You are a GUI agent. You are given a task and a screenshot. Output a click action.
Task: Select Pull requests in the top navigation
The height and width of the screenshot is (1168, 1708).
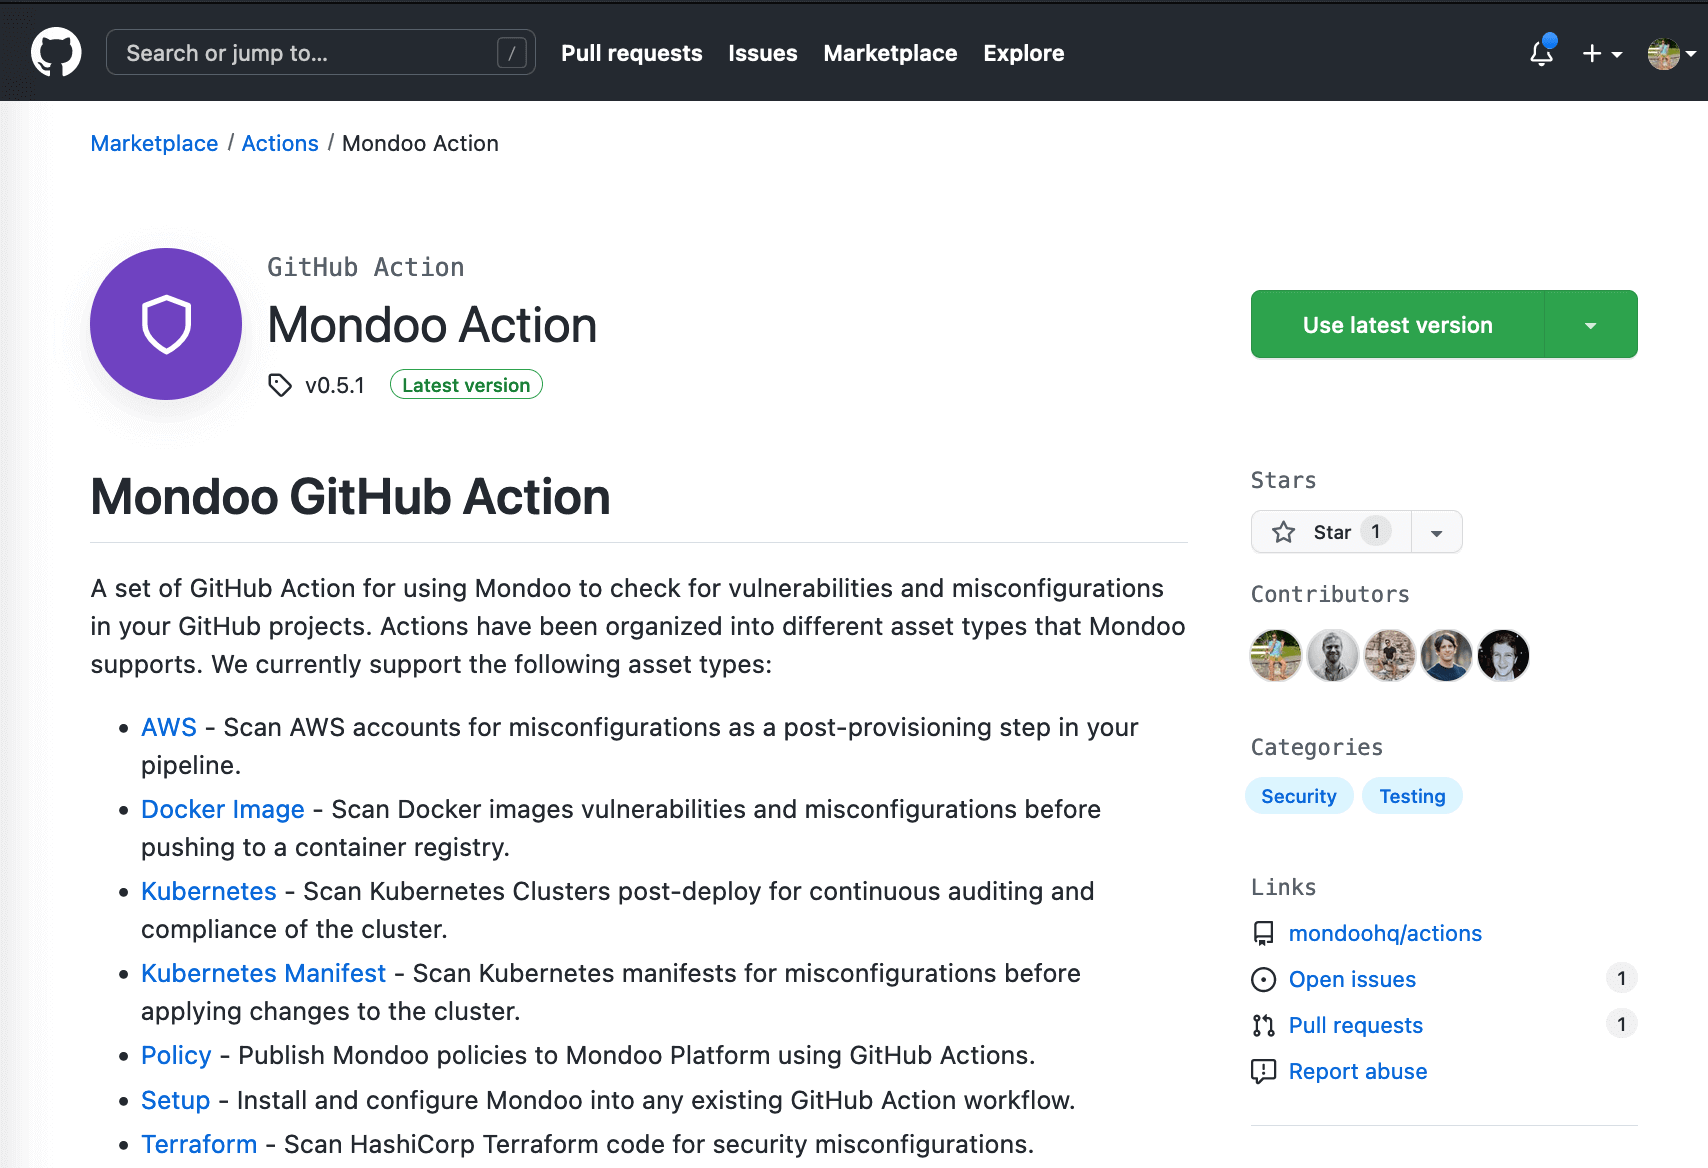[631, 53]
